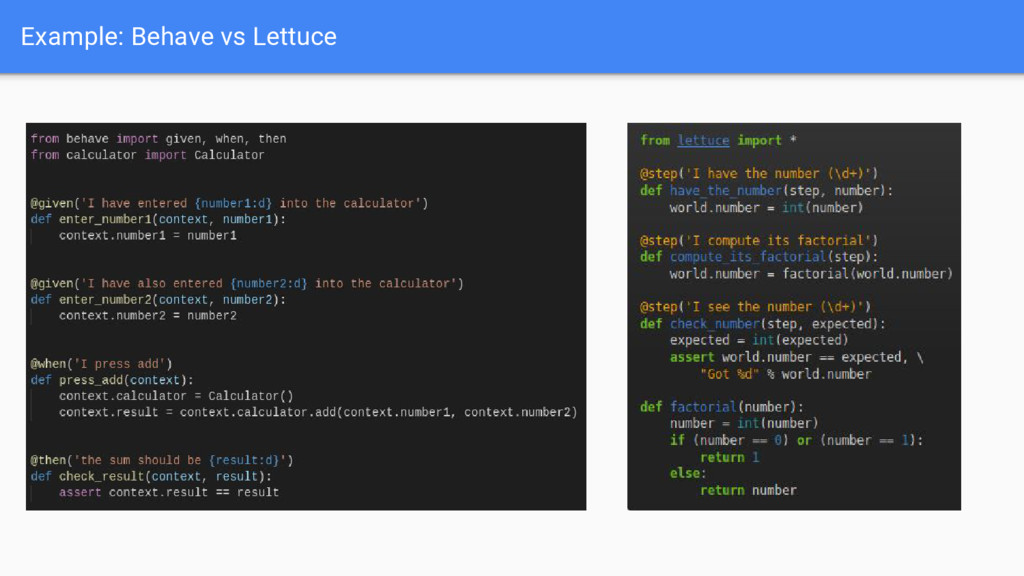Viewport: 1024px width, 576px height.
Task: Click the @step 'I see the number (\d+)' line
Action: coord(755,307)
